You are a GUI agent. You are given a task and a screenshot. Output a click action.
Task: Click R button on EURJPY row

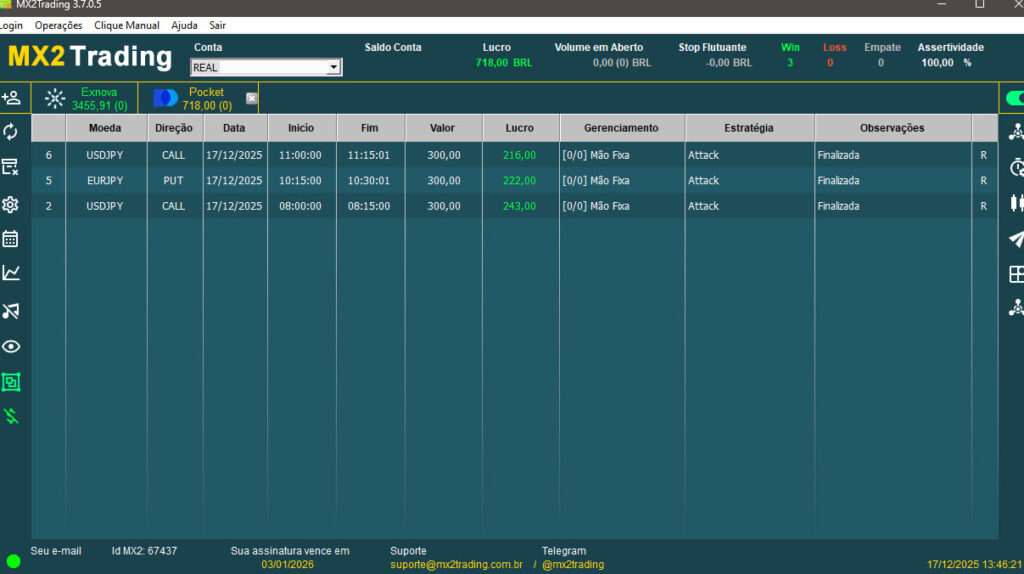click(x=984, y=181)
